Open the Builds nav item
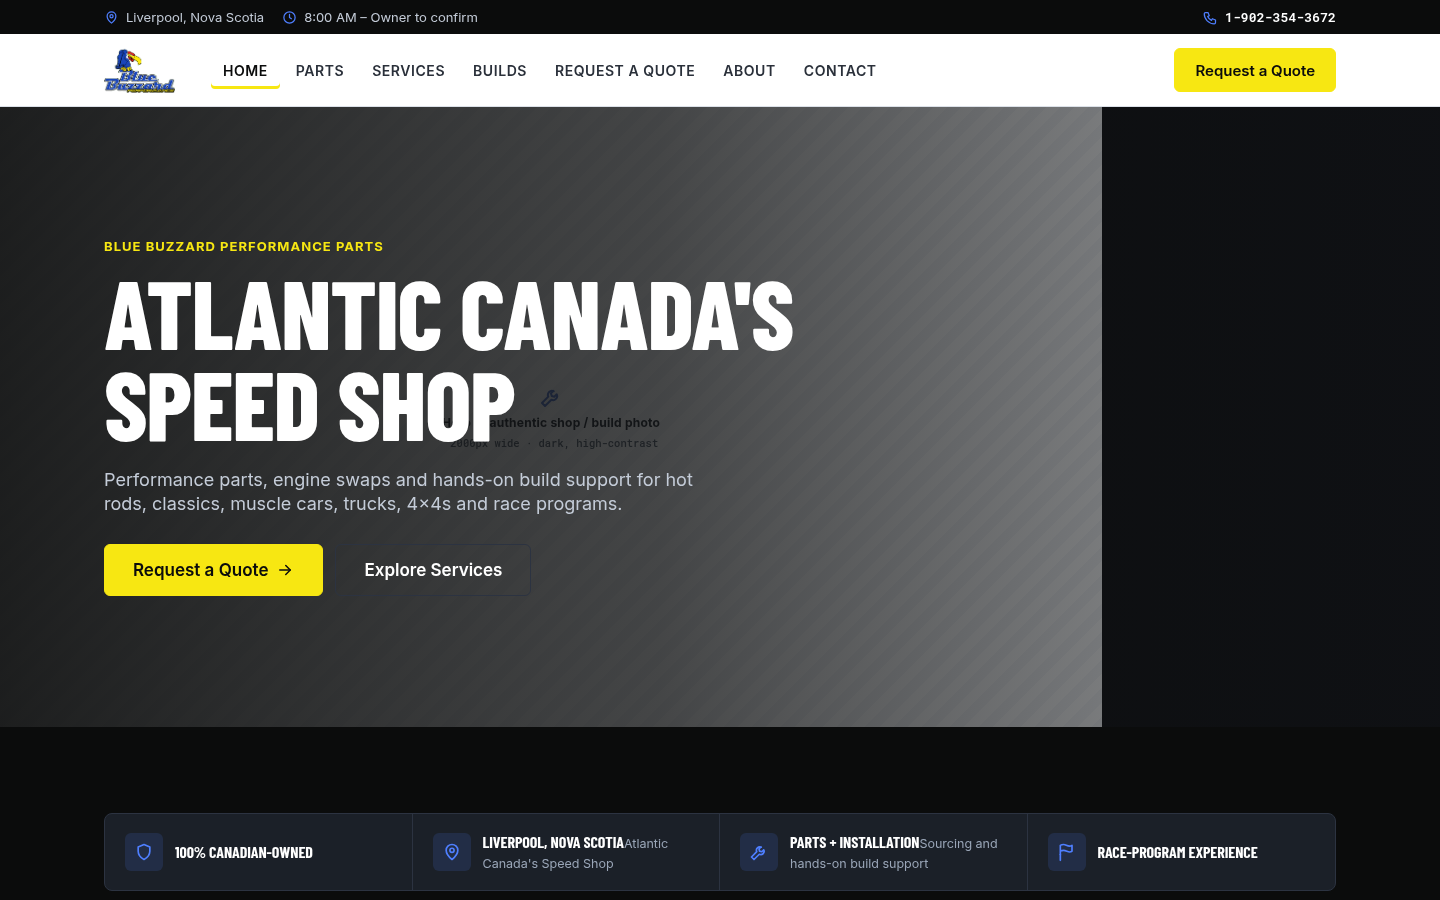 [x=500, y=71]
